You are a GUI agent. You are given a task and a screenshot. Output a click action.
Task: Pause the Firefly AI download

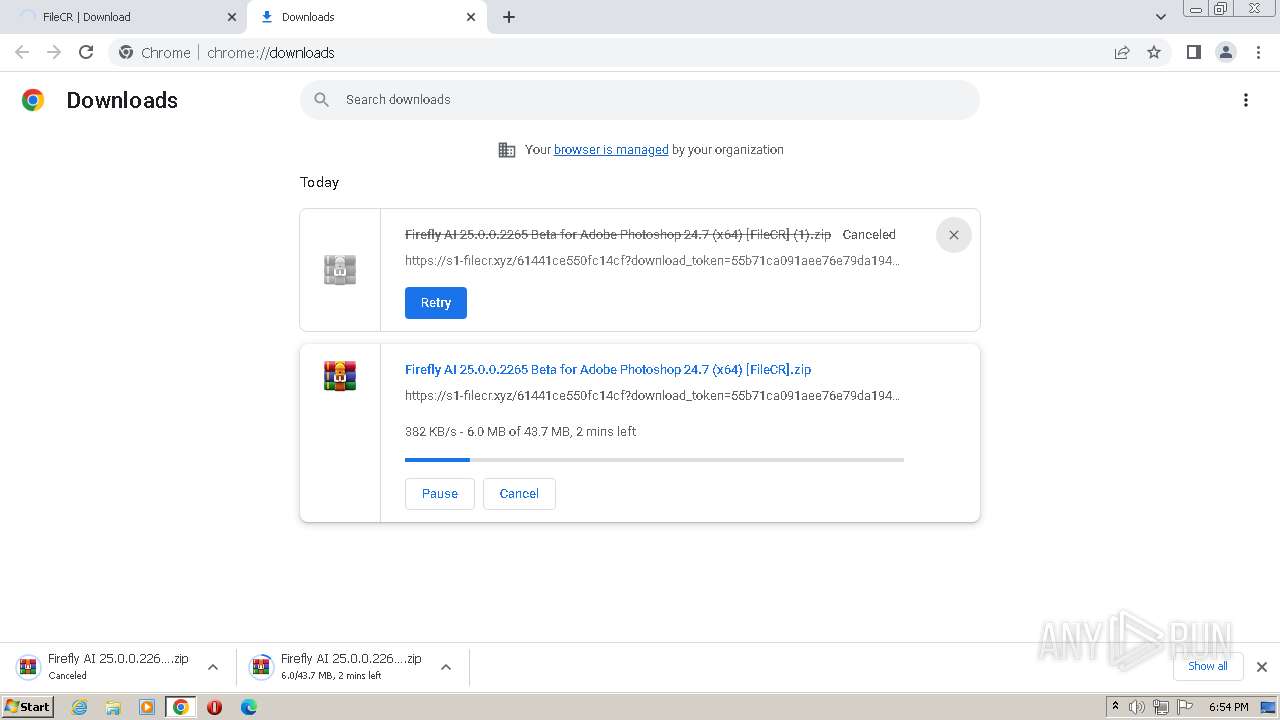click(x=440, y=494)
